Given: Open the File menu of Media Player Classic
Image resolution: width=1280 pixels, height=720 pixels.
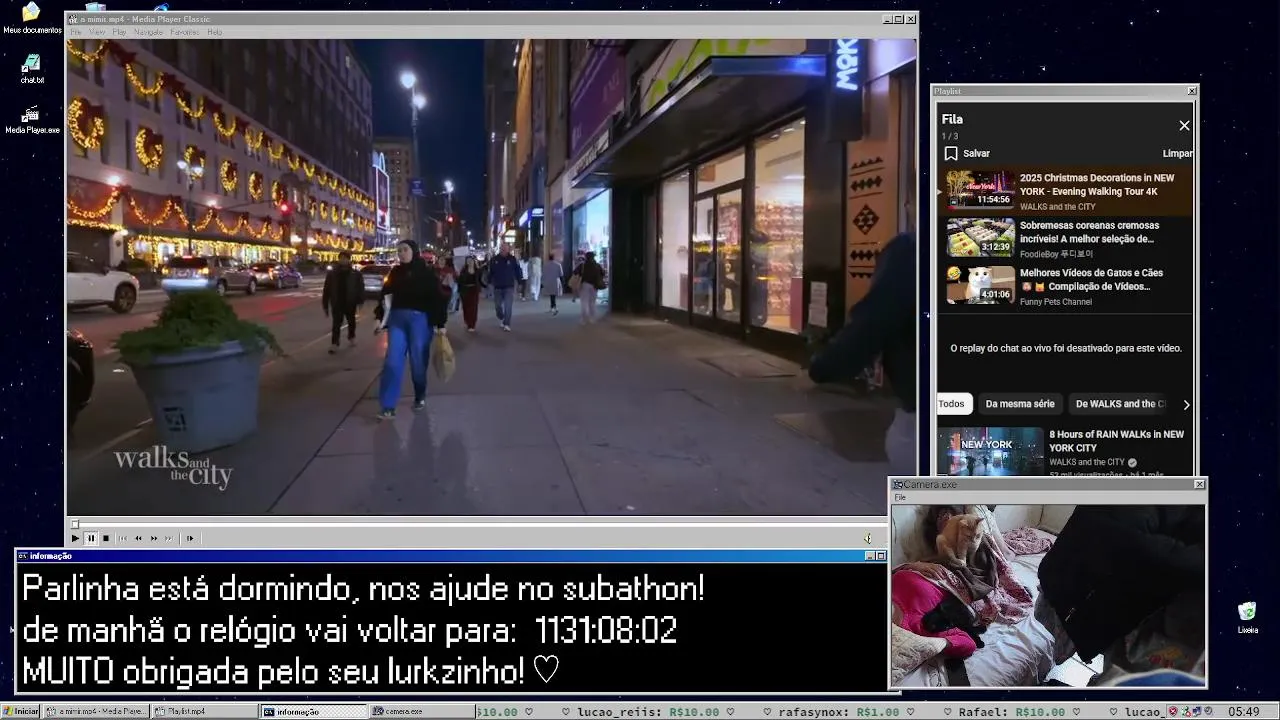Looking at the screenshot, I should pos(76,32).
